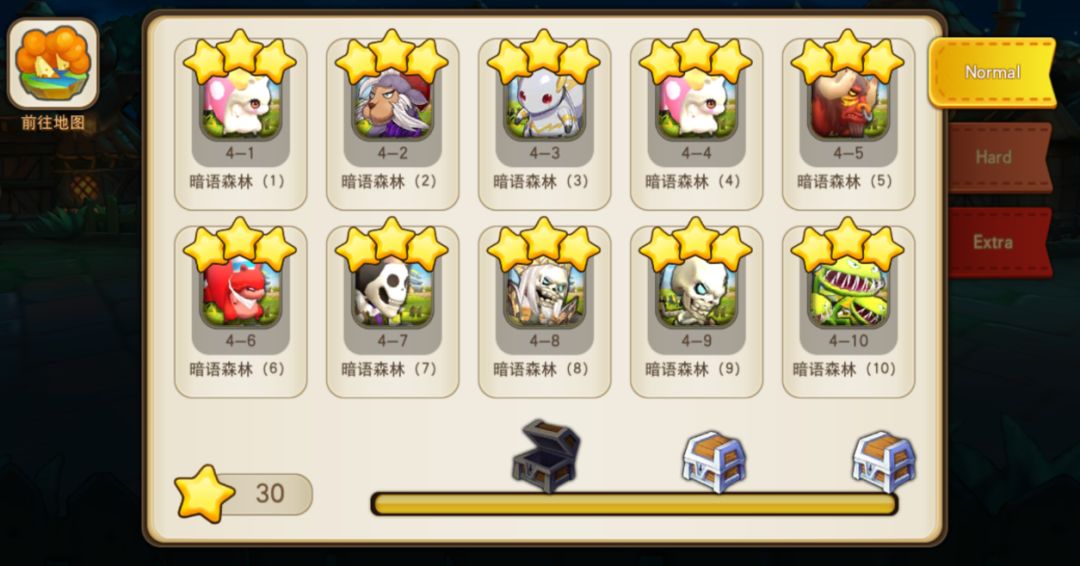The width and height of the screenshot is (1080, 566).
Task: Open the first dark opened treasure chest
Action: point(546,457)
